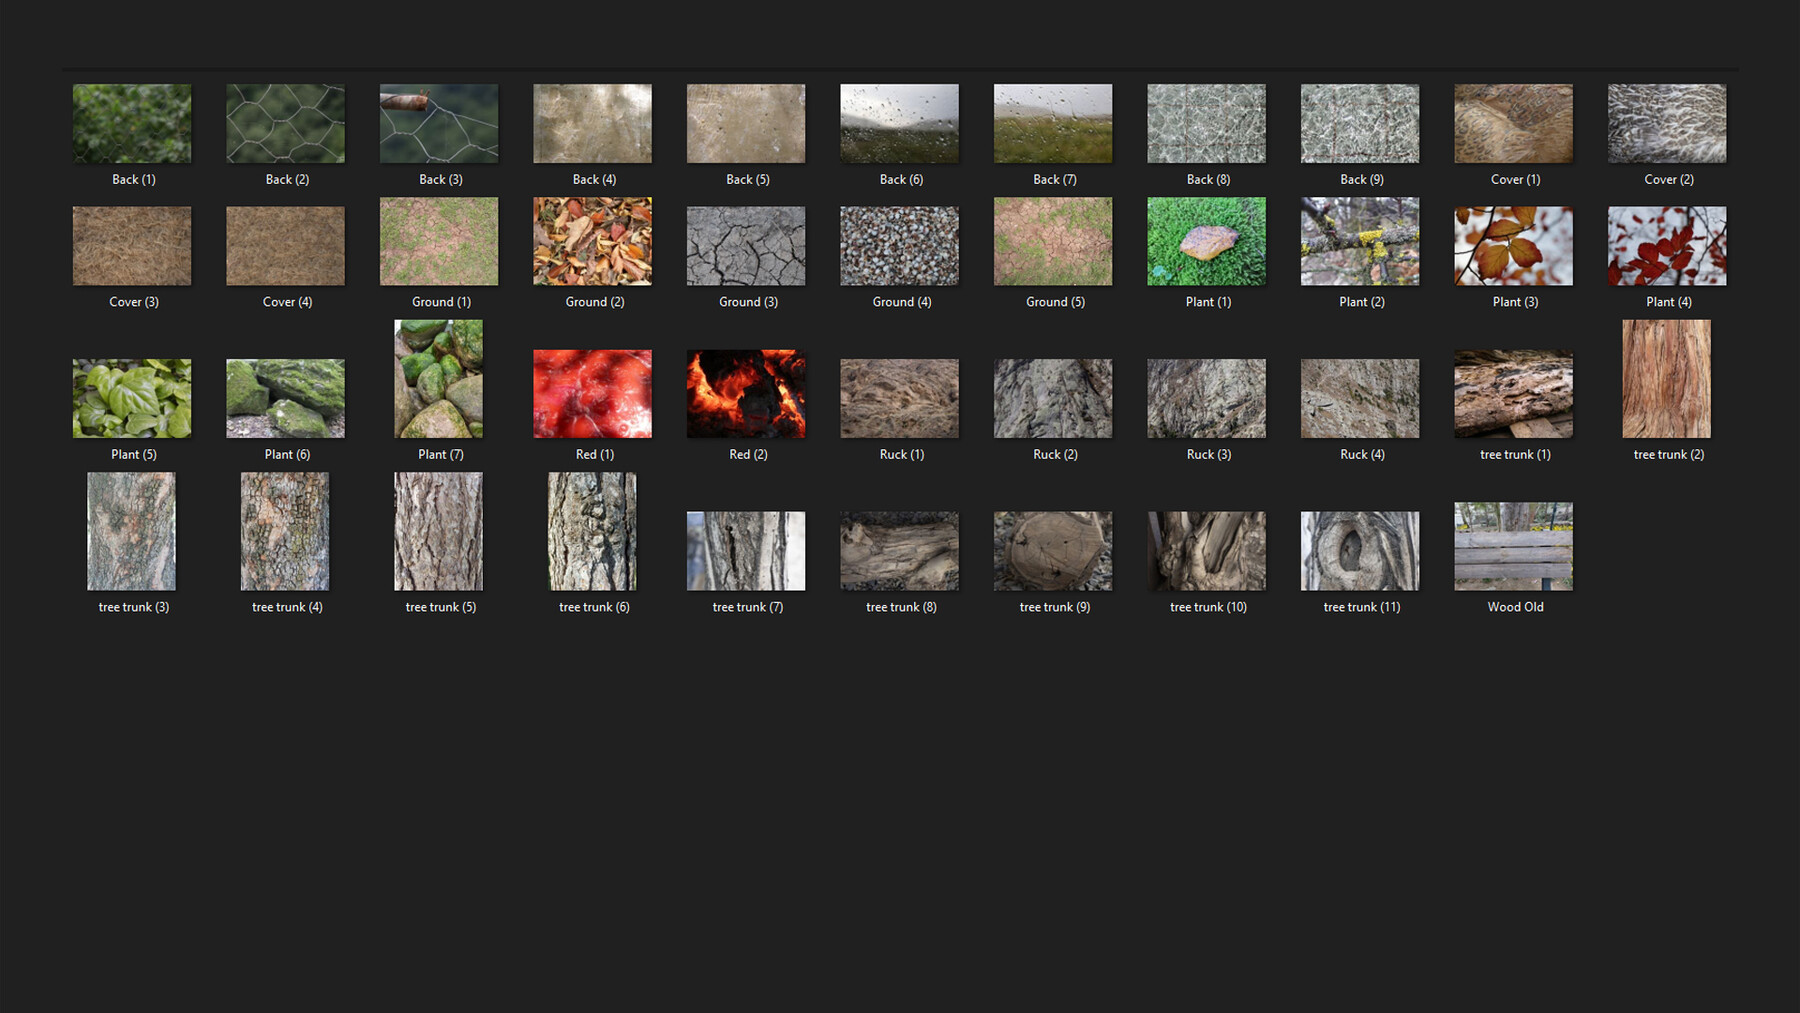The width and height of the screenshot is (1800, 1013).
Task: Click the "tree trunk (2)" file name label
Action: point(1669,455)
